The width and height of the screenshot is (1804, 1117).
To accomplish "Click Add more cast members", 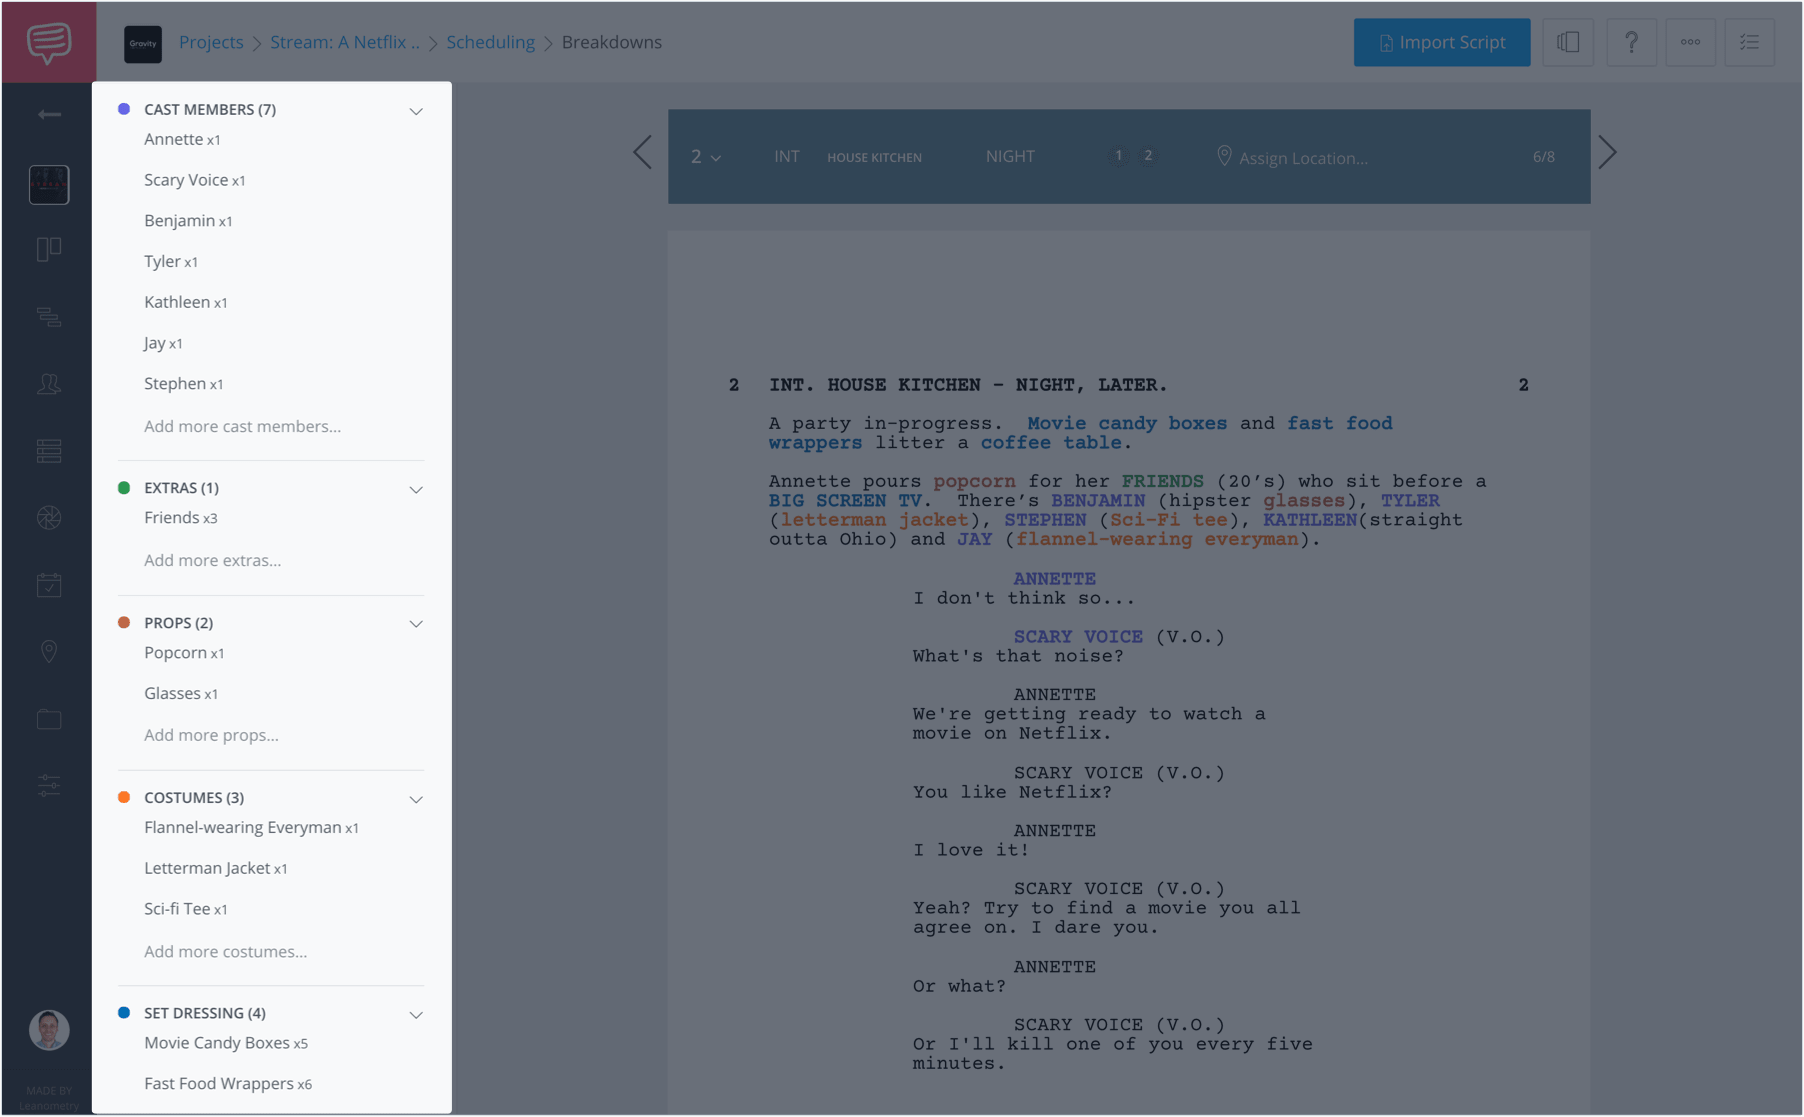I will [x=242, y=426].
